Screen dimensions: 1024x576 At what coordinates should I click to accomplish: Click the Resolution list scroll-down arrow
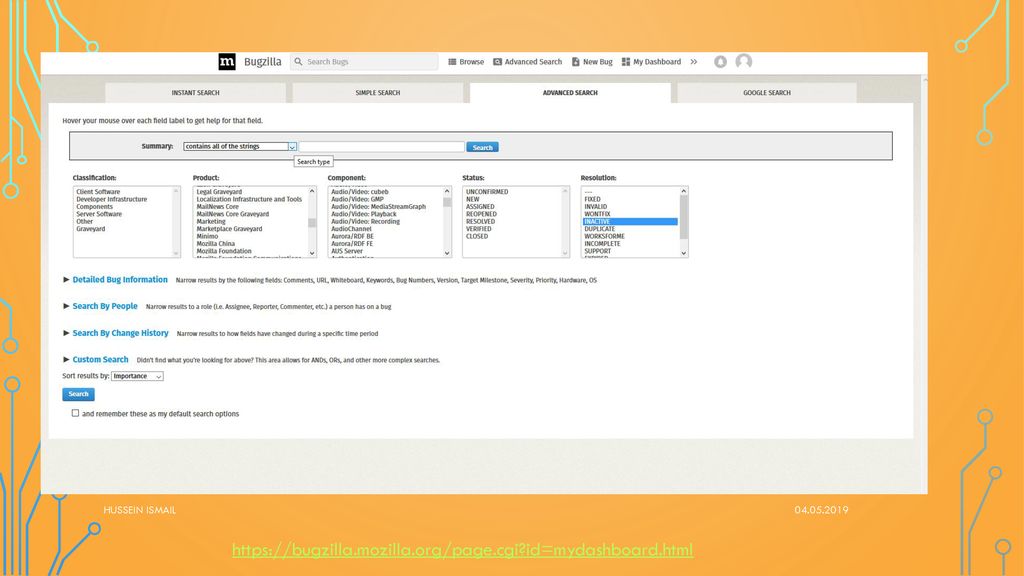pyautogui.click(x=684, y=253)
